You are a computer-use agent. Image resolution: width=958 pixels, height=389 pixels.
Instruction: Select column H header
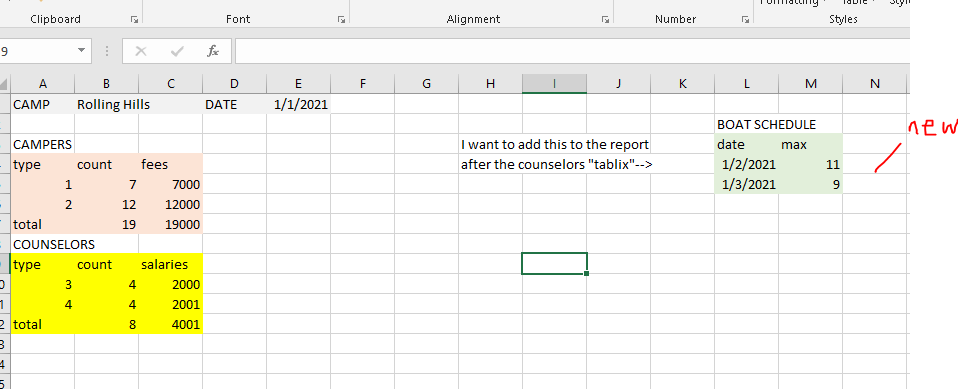(490, 84)
